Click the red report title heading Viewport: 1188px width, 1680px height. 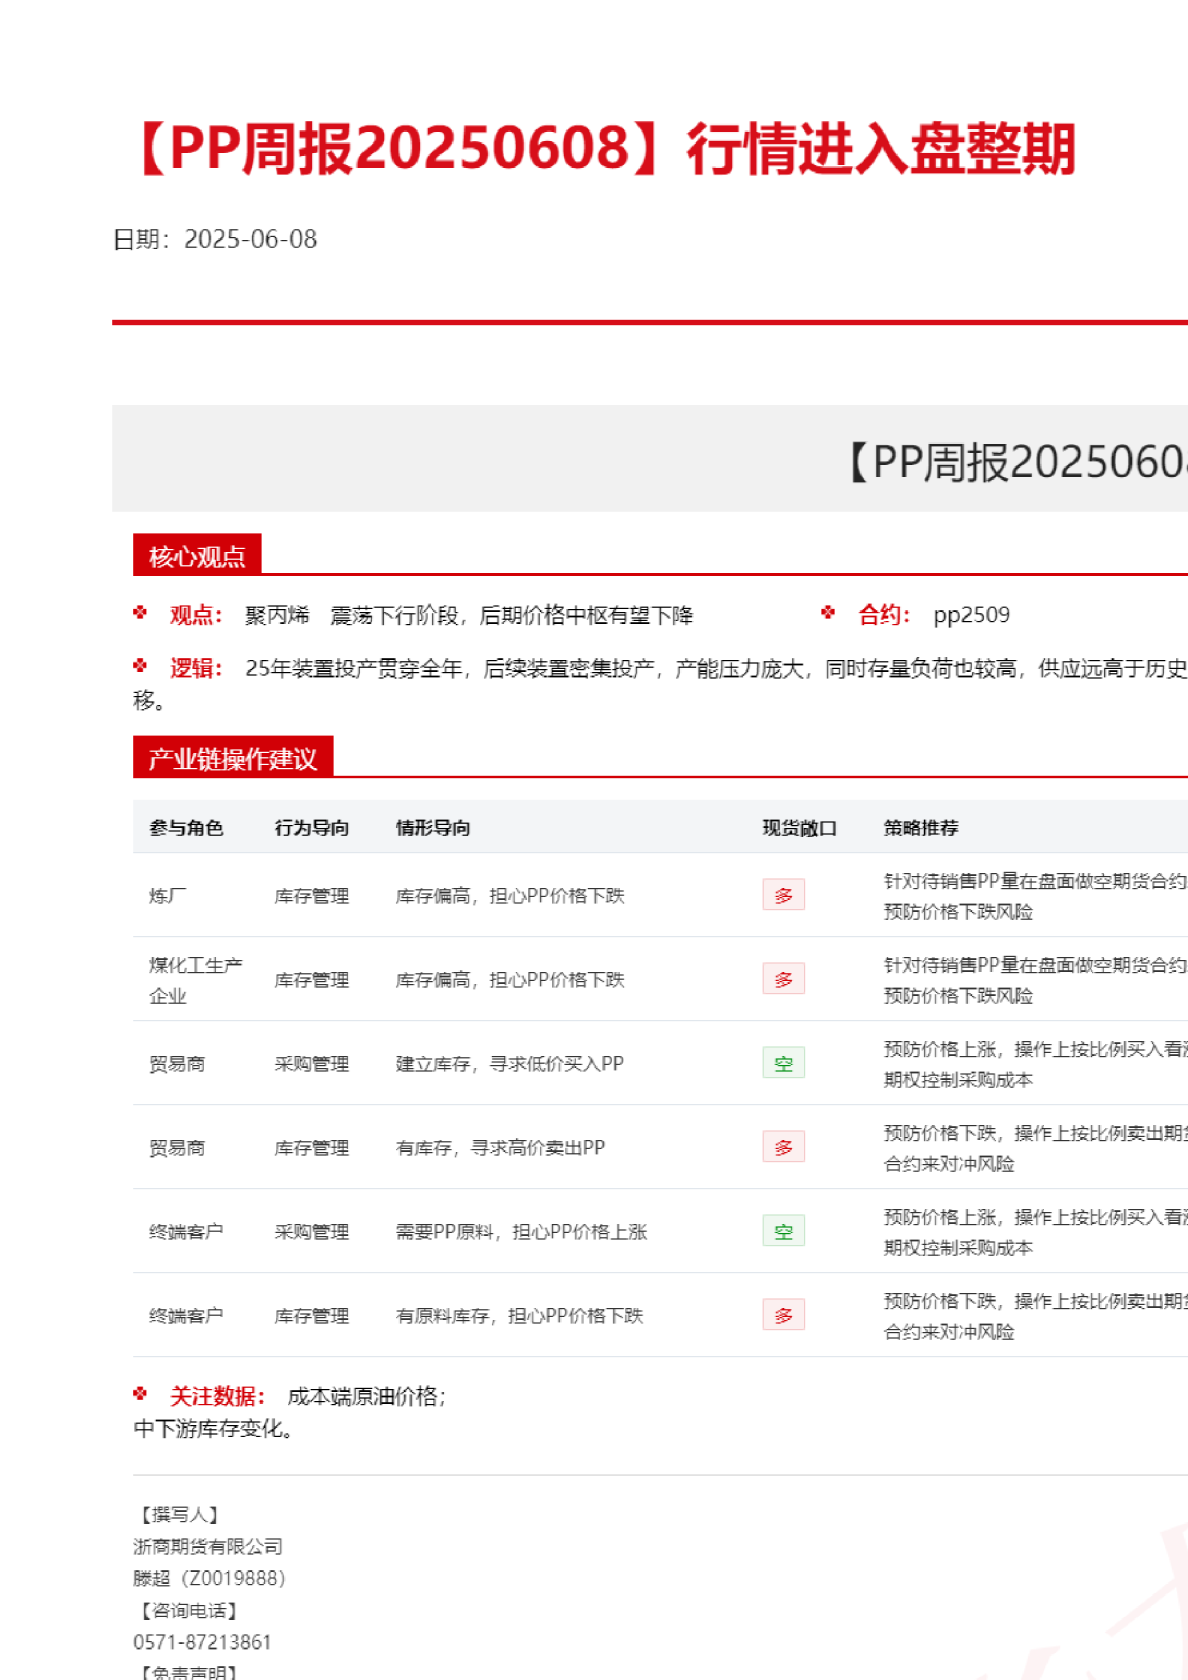pos(604,149)
